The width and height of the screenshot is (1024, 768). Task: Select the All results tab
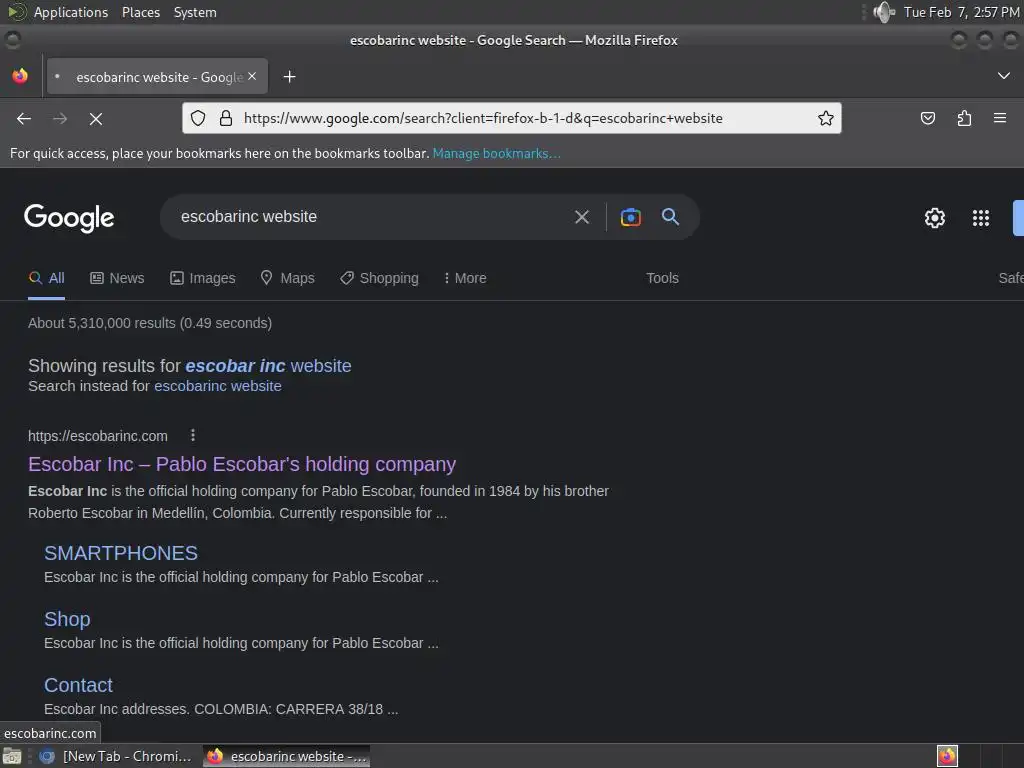tap(46, 278)
